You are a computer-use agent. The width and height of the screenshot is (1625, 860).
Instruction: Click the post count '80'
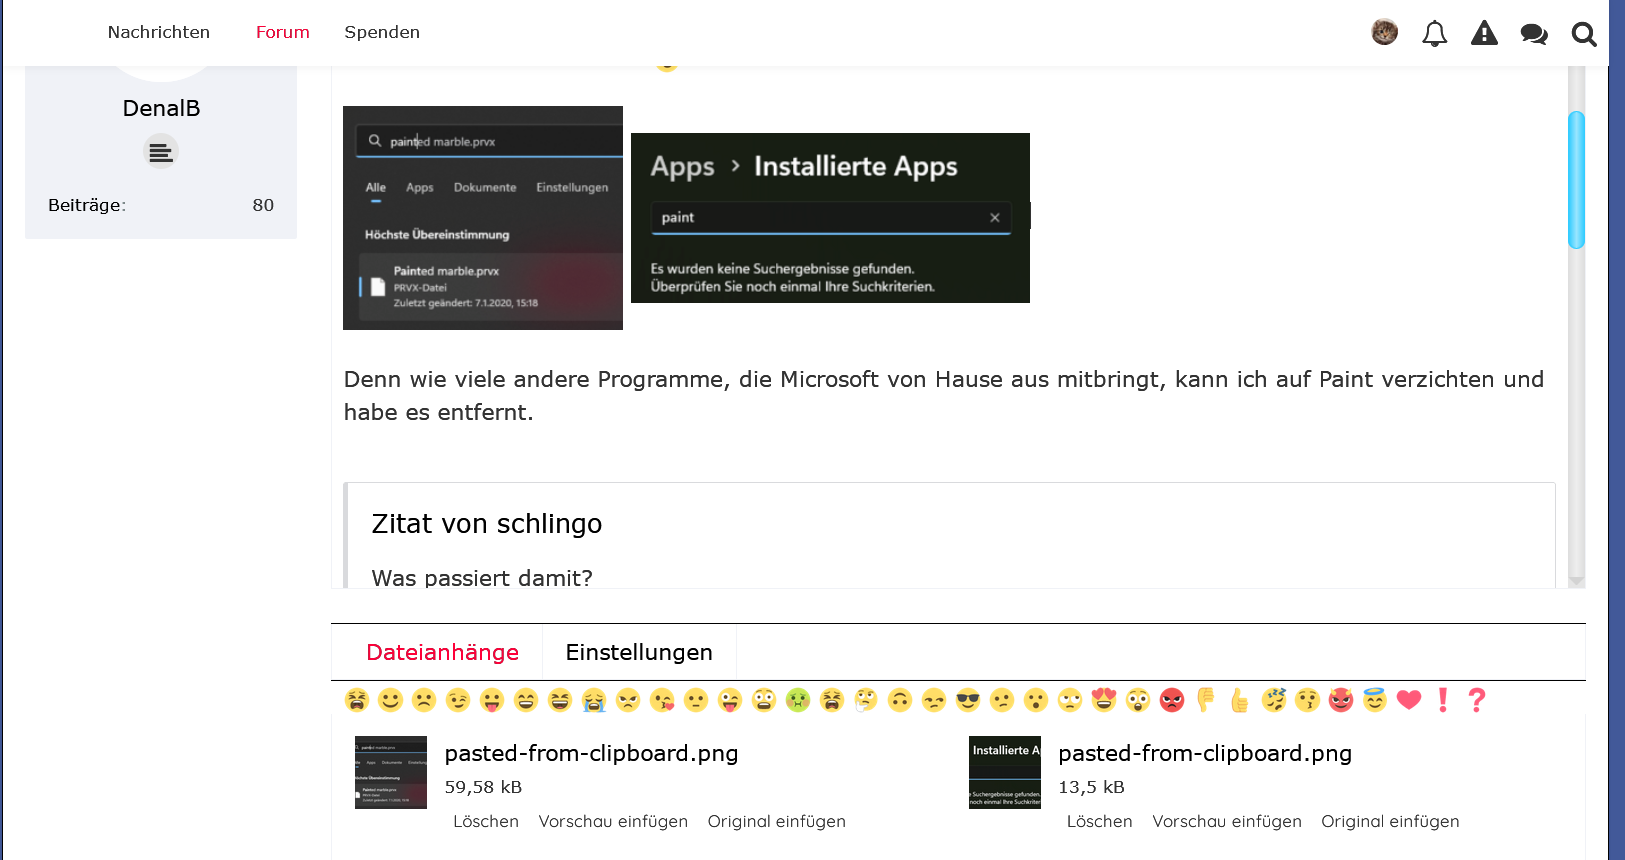click(263, 205)
